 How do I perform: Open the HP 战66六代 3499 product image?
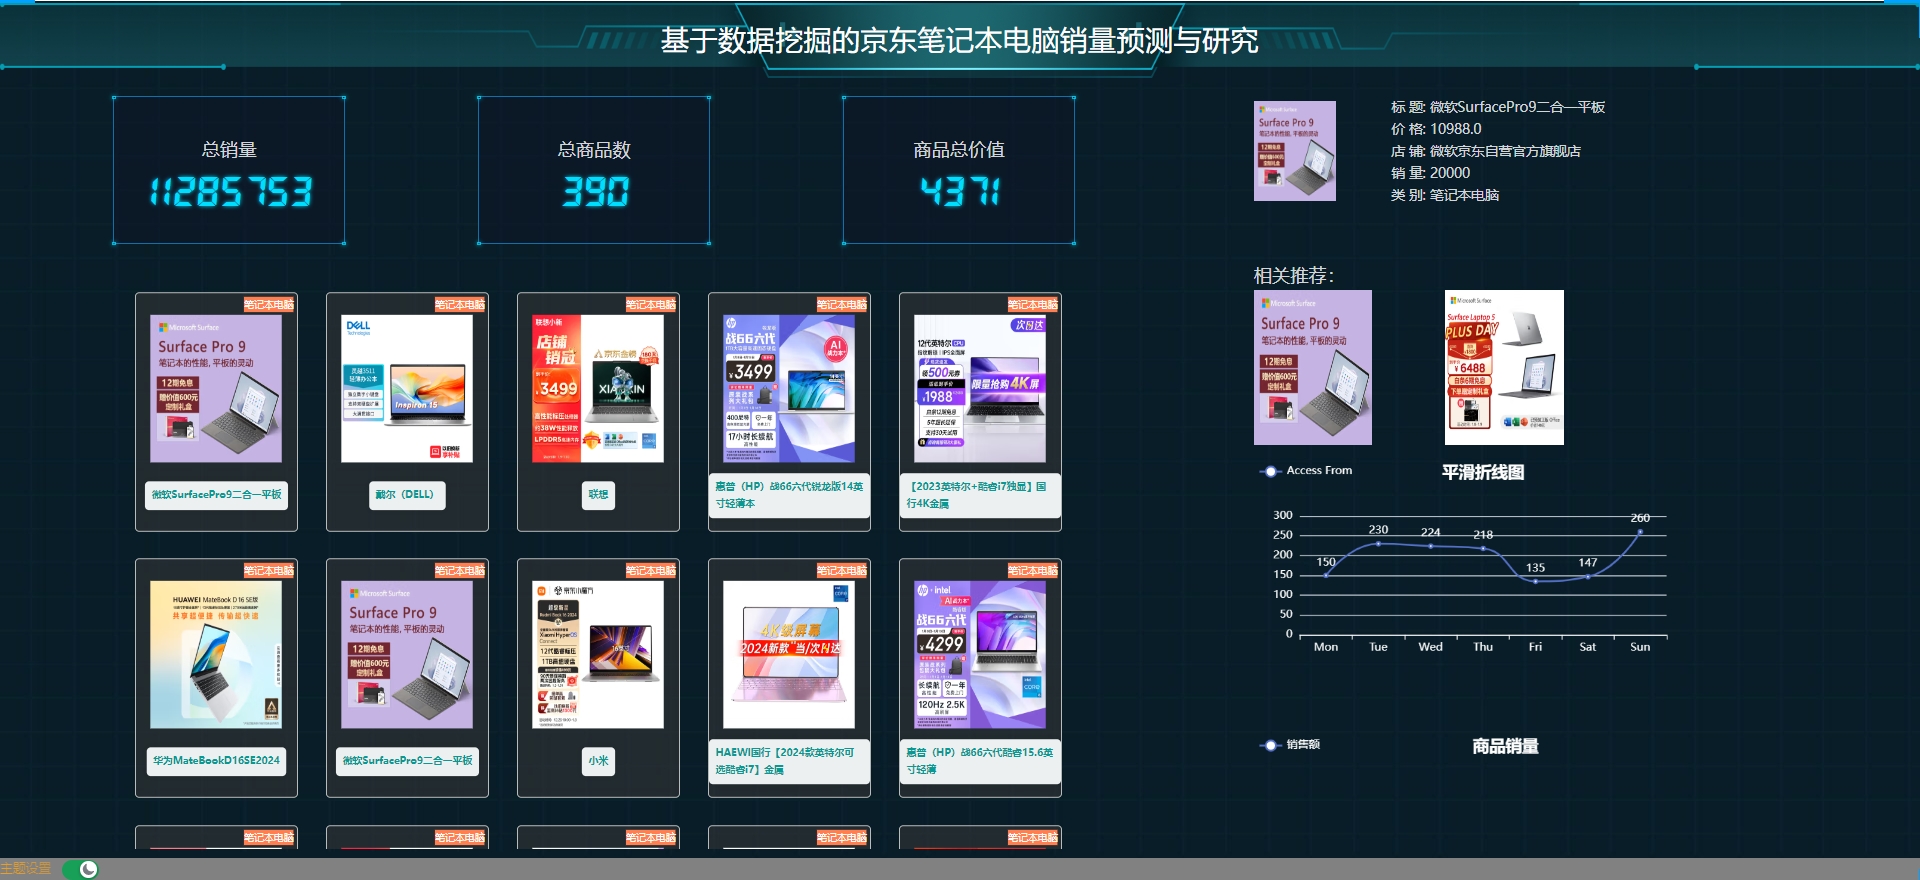[789, 389]
